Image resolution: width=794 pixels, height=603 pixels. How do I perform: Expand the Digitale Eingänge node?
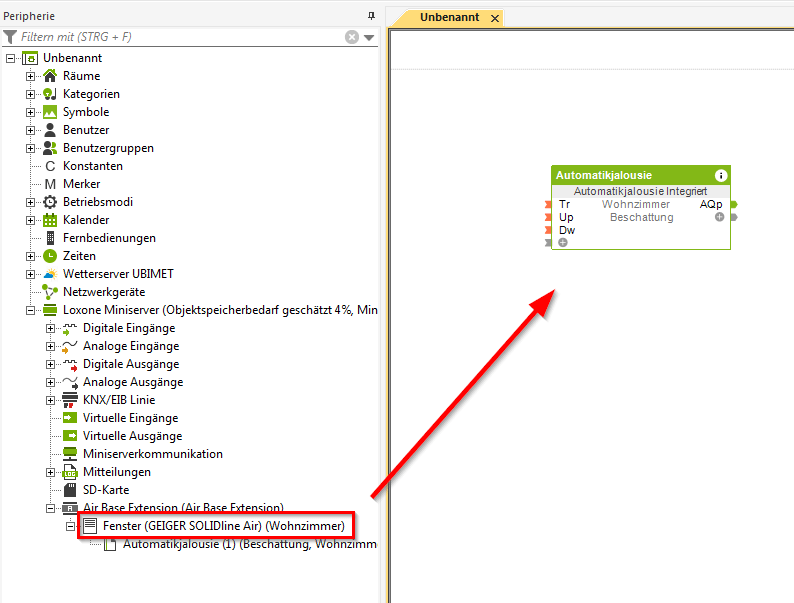pos(50,328)
